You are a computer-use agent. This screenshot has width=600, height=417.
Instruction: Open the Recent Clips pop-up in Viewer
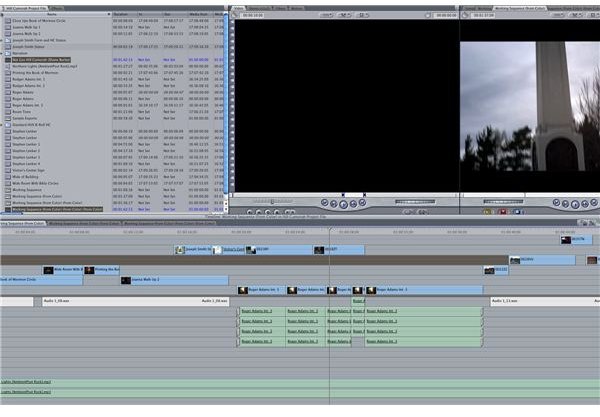tap(409, 212)
